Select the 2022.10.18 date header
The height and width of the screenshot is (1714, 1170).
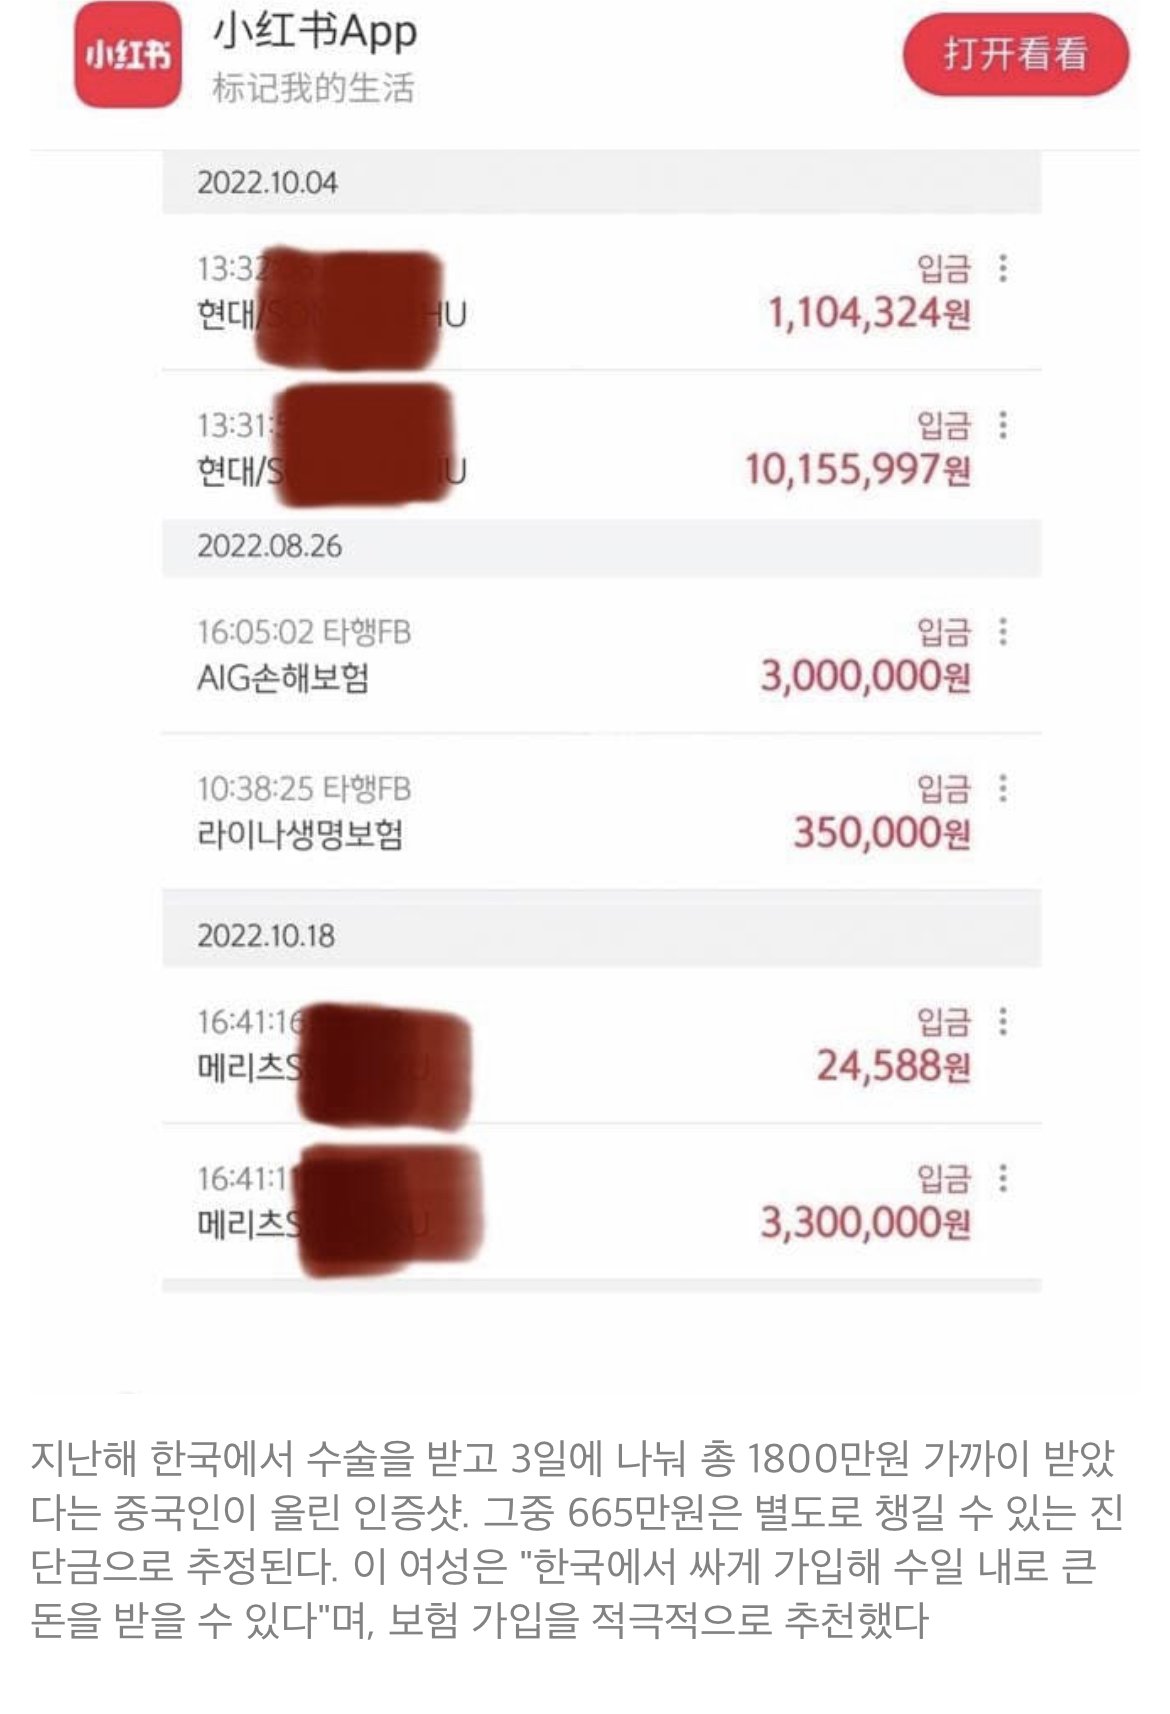tap(602, 937)
